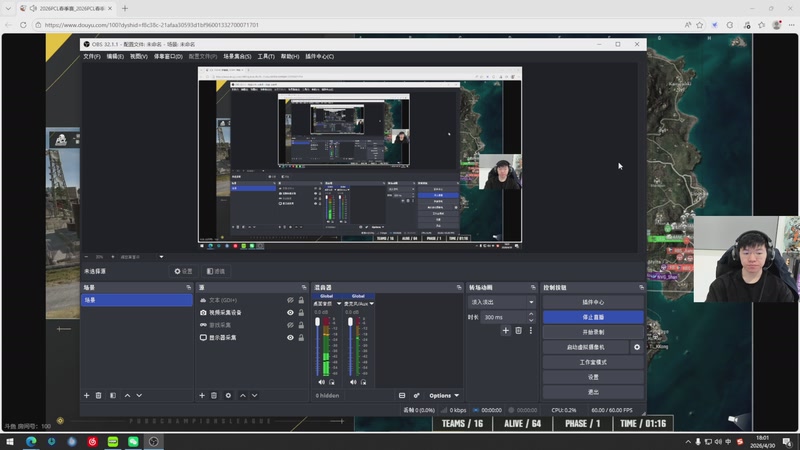Enable 工作室模式 studio mode button

[593, 362]
